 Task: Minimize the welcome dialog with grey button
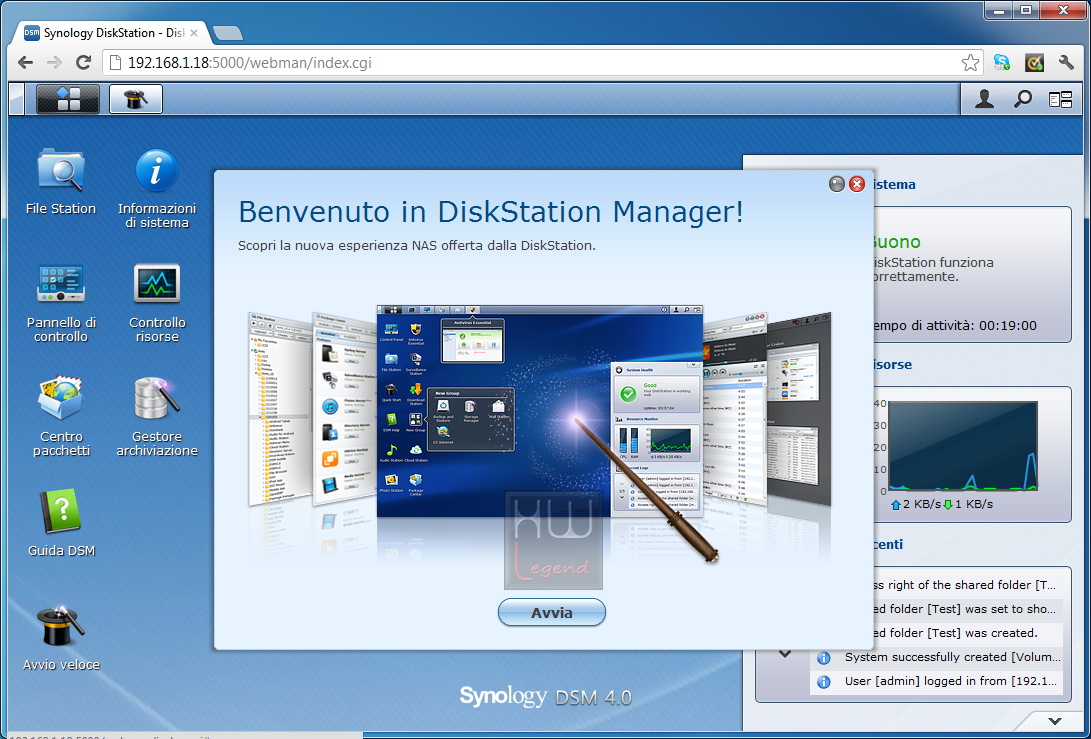pos(837,184)
